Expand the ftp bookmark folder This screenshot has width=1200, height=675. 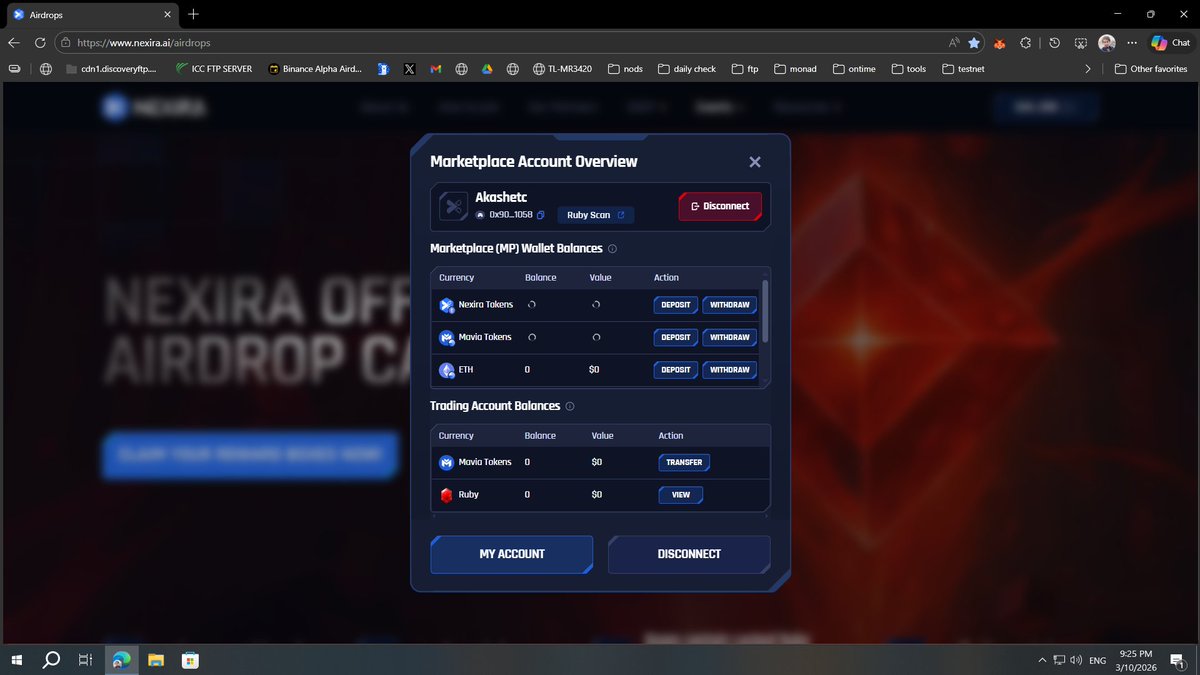point(745,69)
